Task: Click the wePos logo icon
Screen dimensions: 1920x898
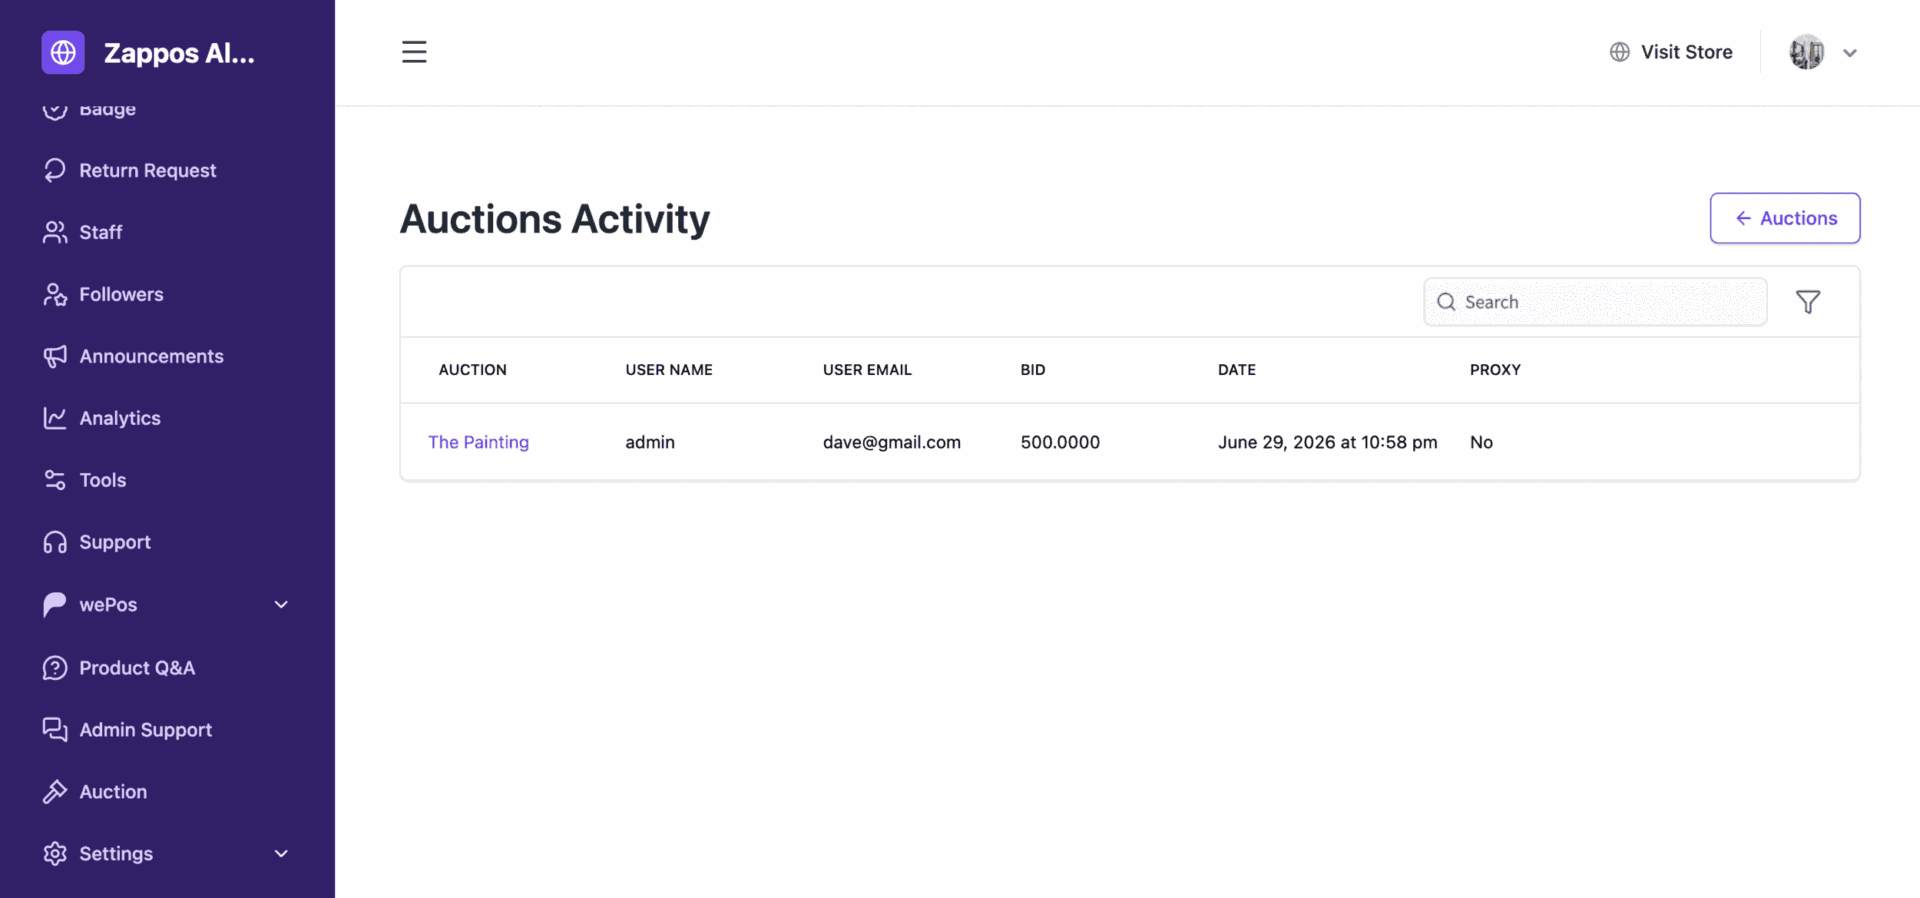Action: click(x=55, y=604)
